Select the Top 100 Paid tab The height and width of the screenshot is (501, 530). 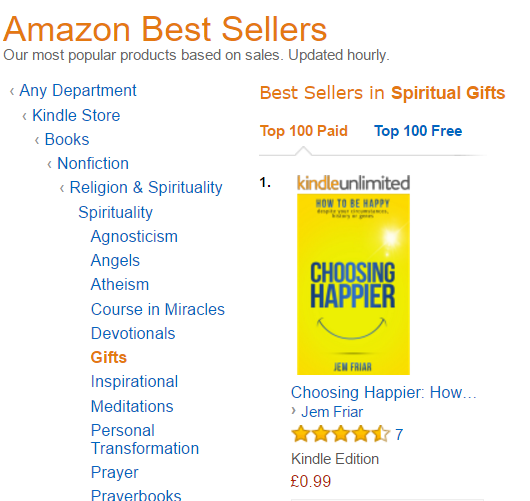pos(304,131)
